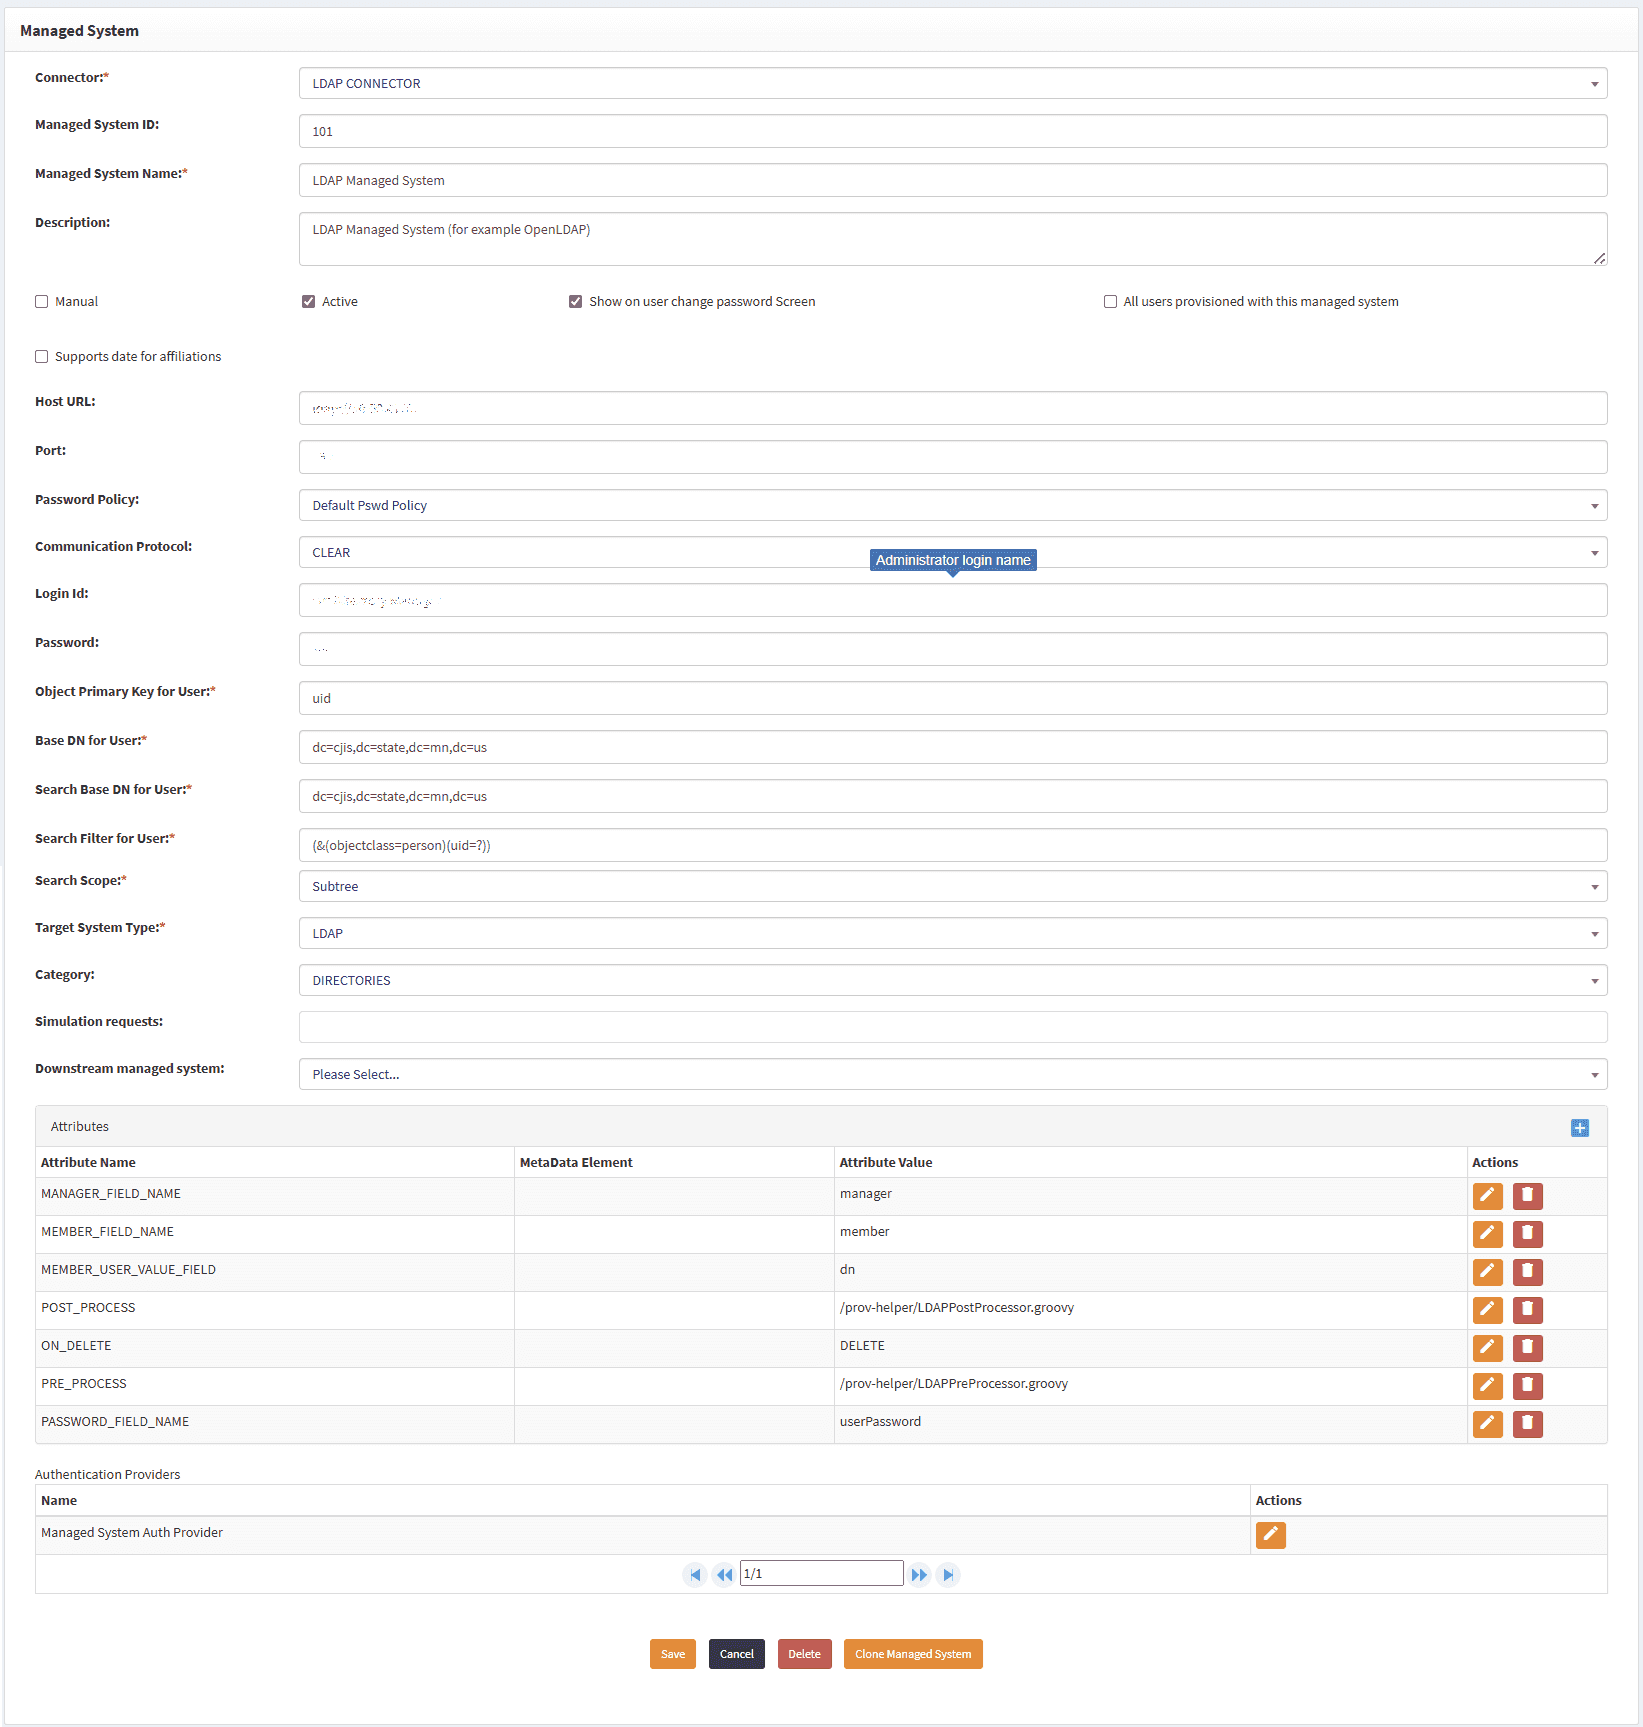Toggle All users provisioned with this managed system
The height and width of the screenshot is (1727, 1643).
click(1110, 302)
